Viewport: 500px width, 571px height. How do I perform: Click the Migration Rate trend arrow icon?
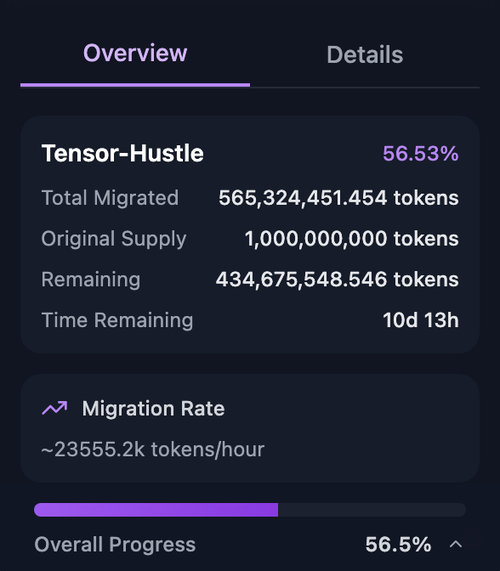click(x=55, y=408)
